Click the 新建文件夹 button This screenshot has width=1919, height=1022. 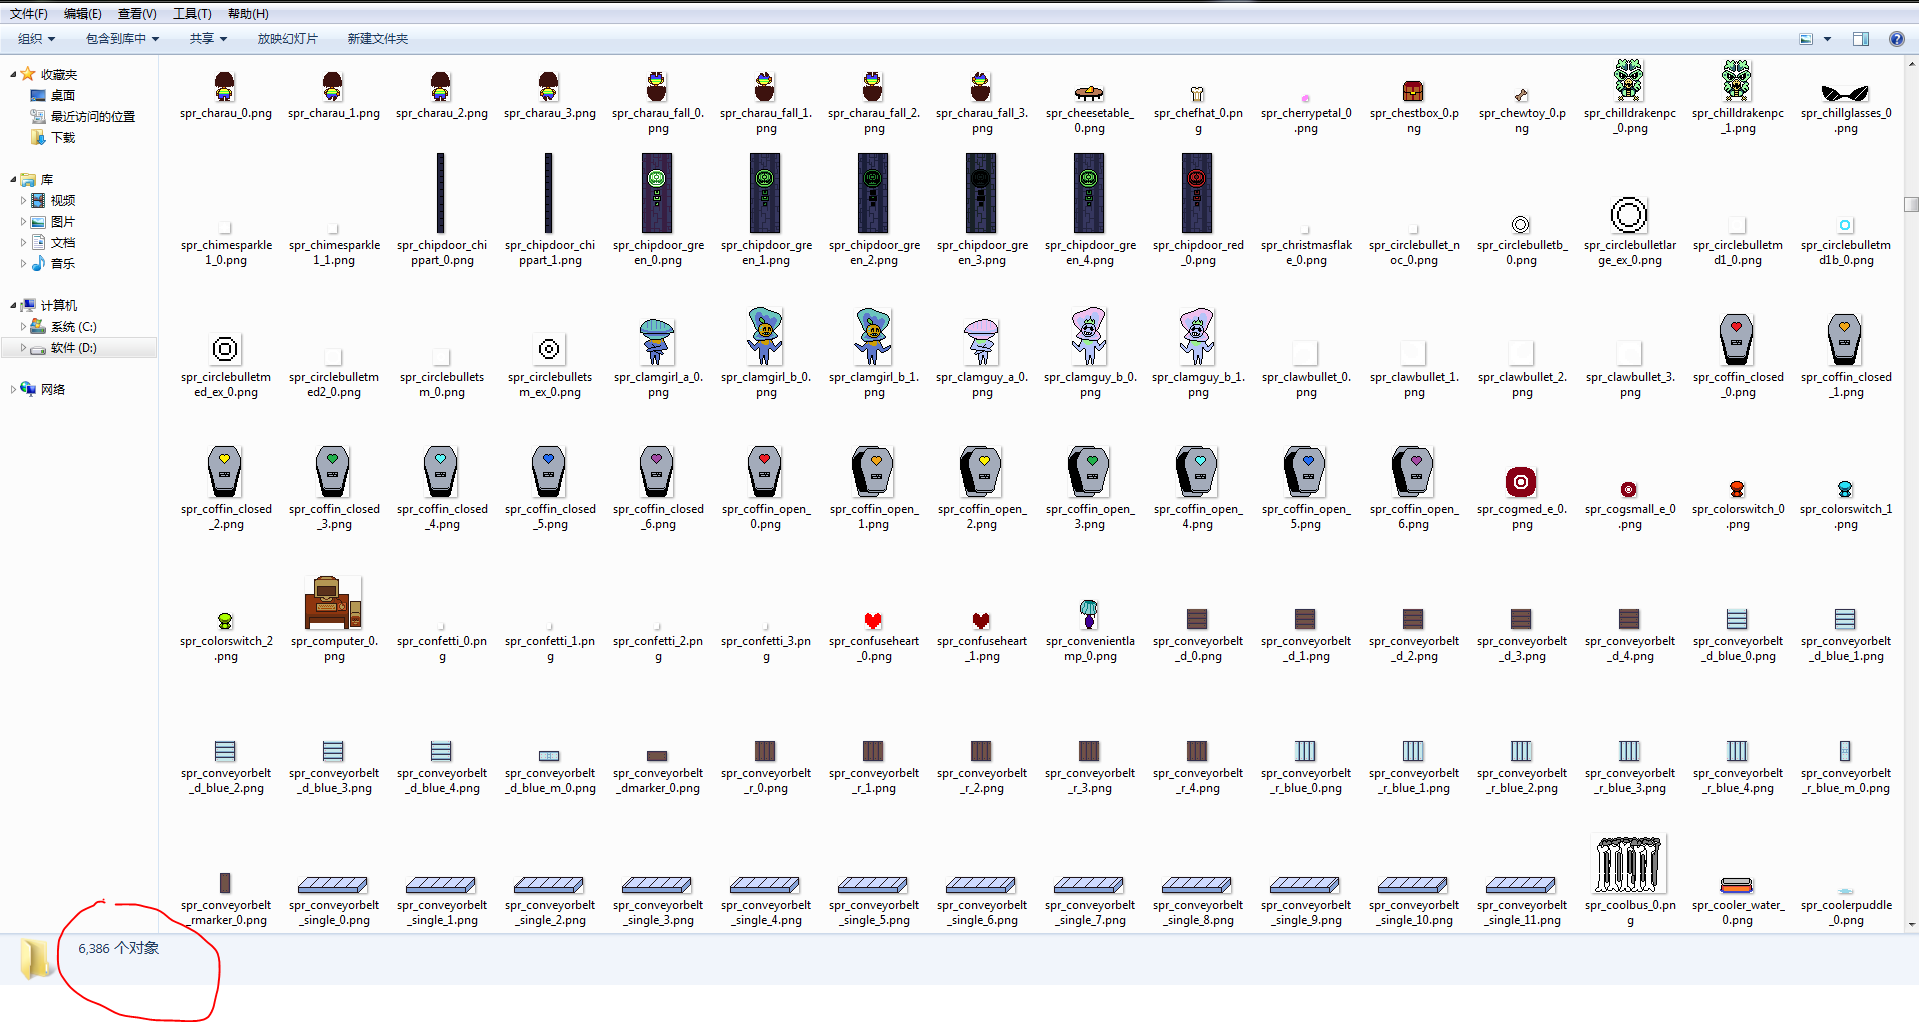click(378, 39)
